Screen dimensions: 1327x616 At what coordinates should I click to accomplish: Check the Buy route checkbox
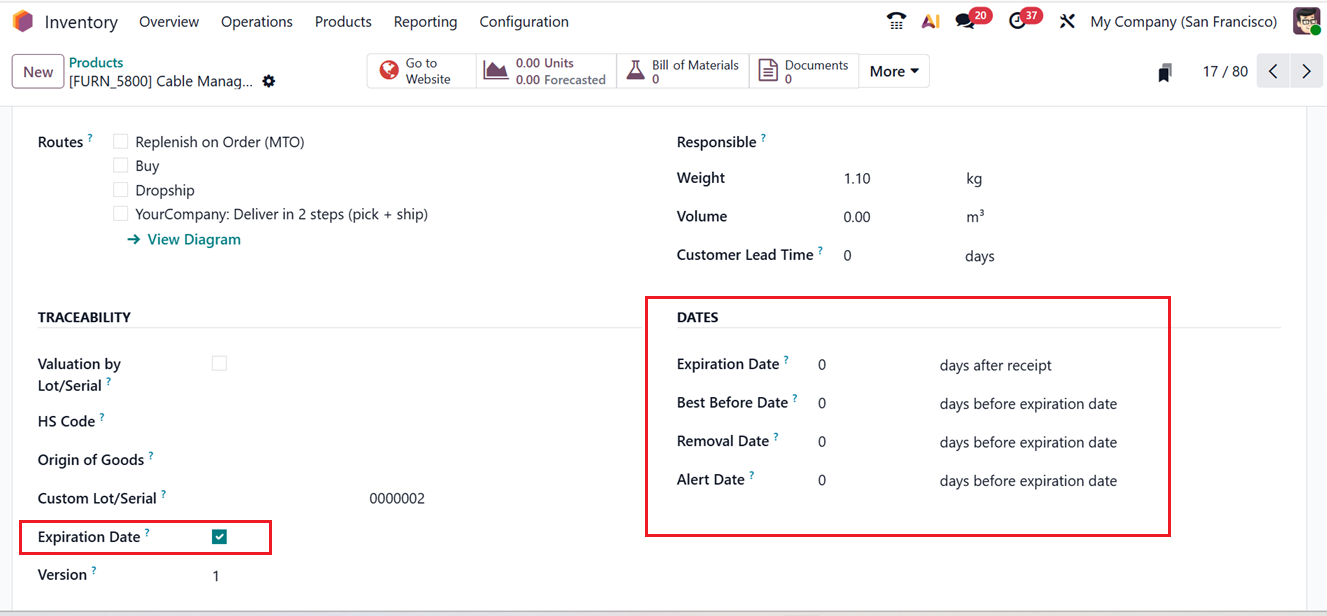click(120, 166)
